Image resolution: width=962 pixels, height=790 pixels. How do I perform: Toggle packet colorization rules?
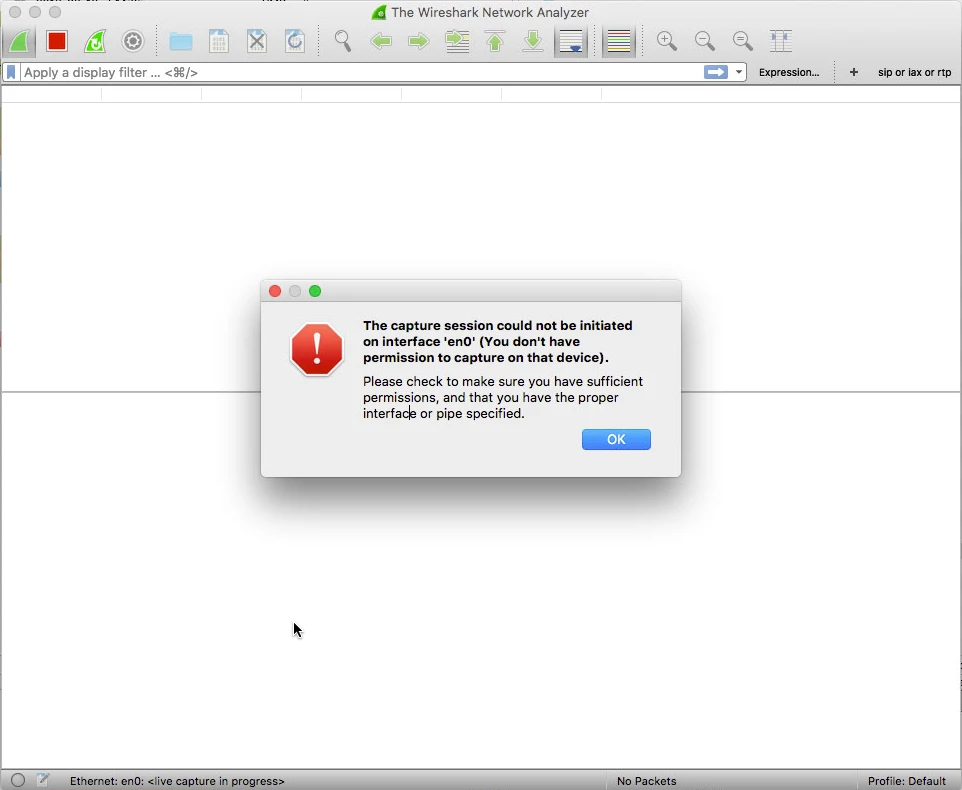click(x=618, y=42)
